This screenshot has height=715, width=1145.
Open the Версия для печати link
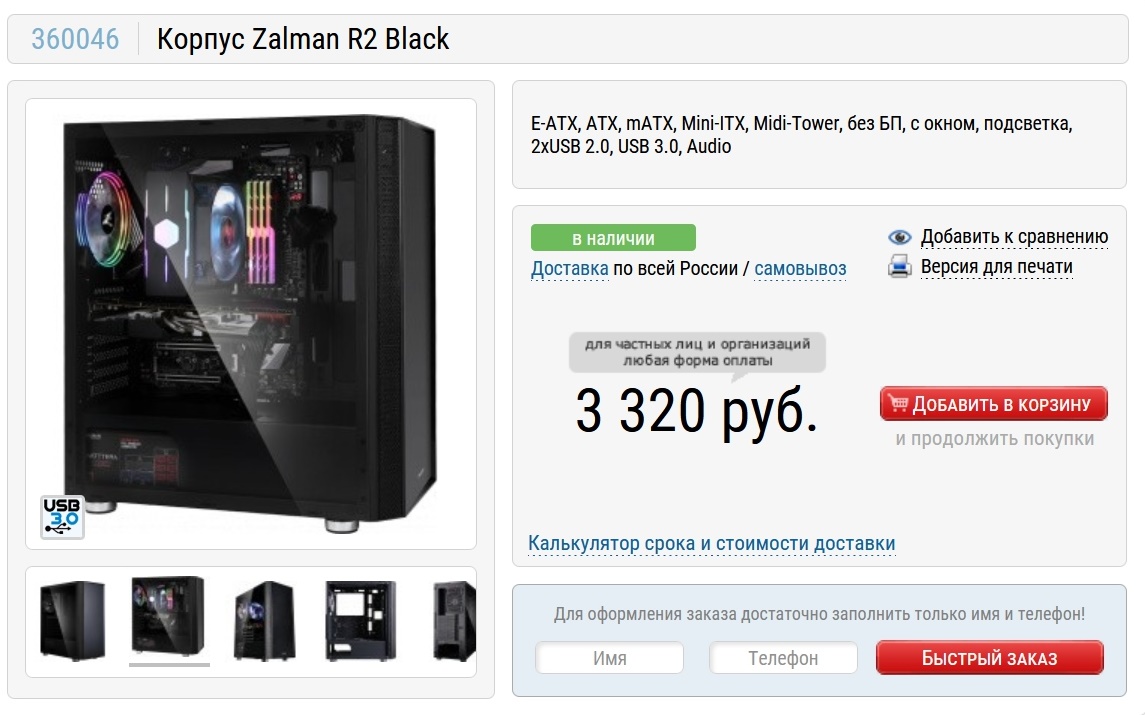pyautogui.click(x=997, y=267)
